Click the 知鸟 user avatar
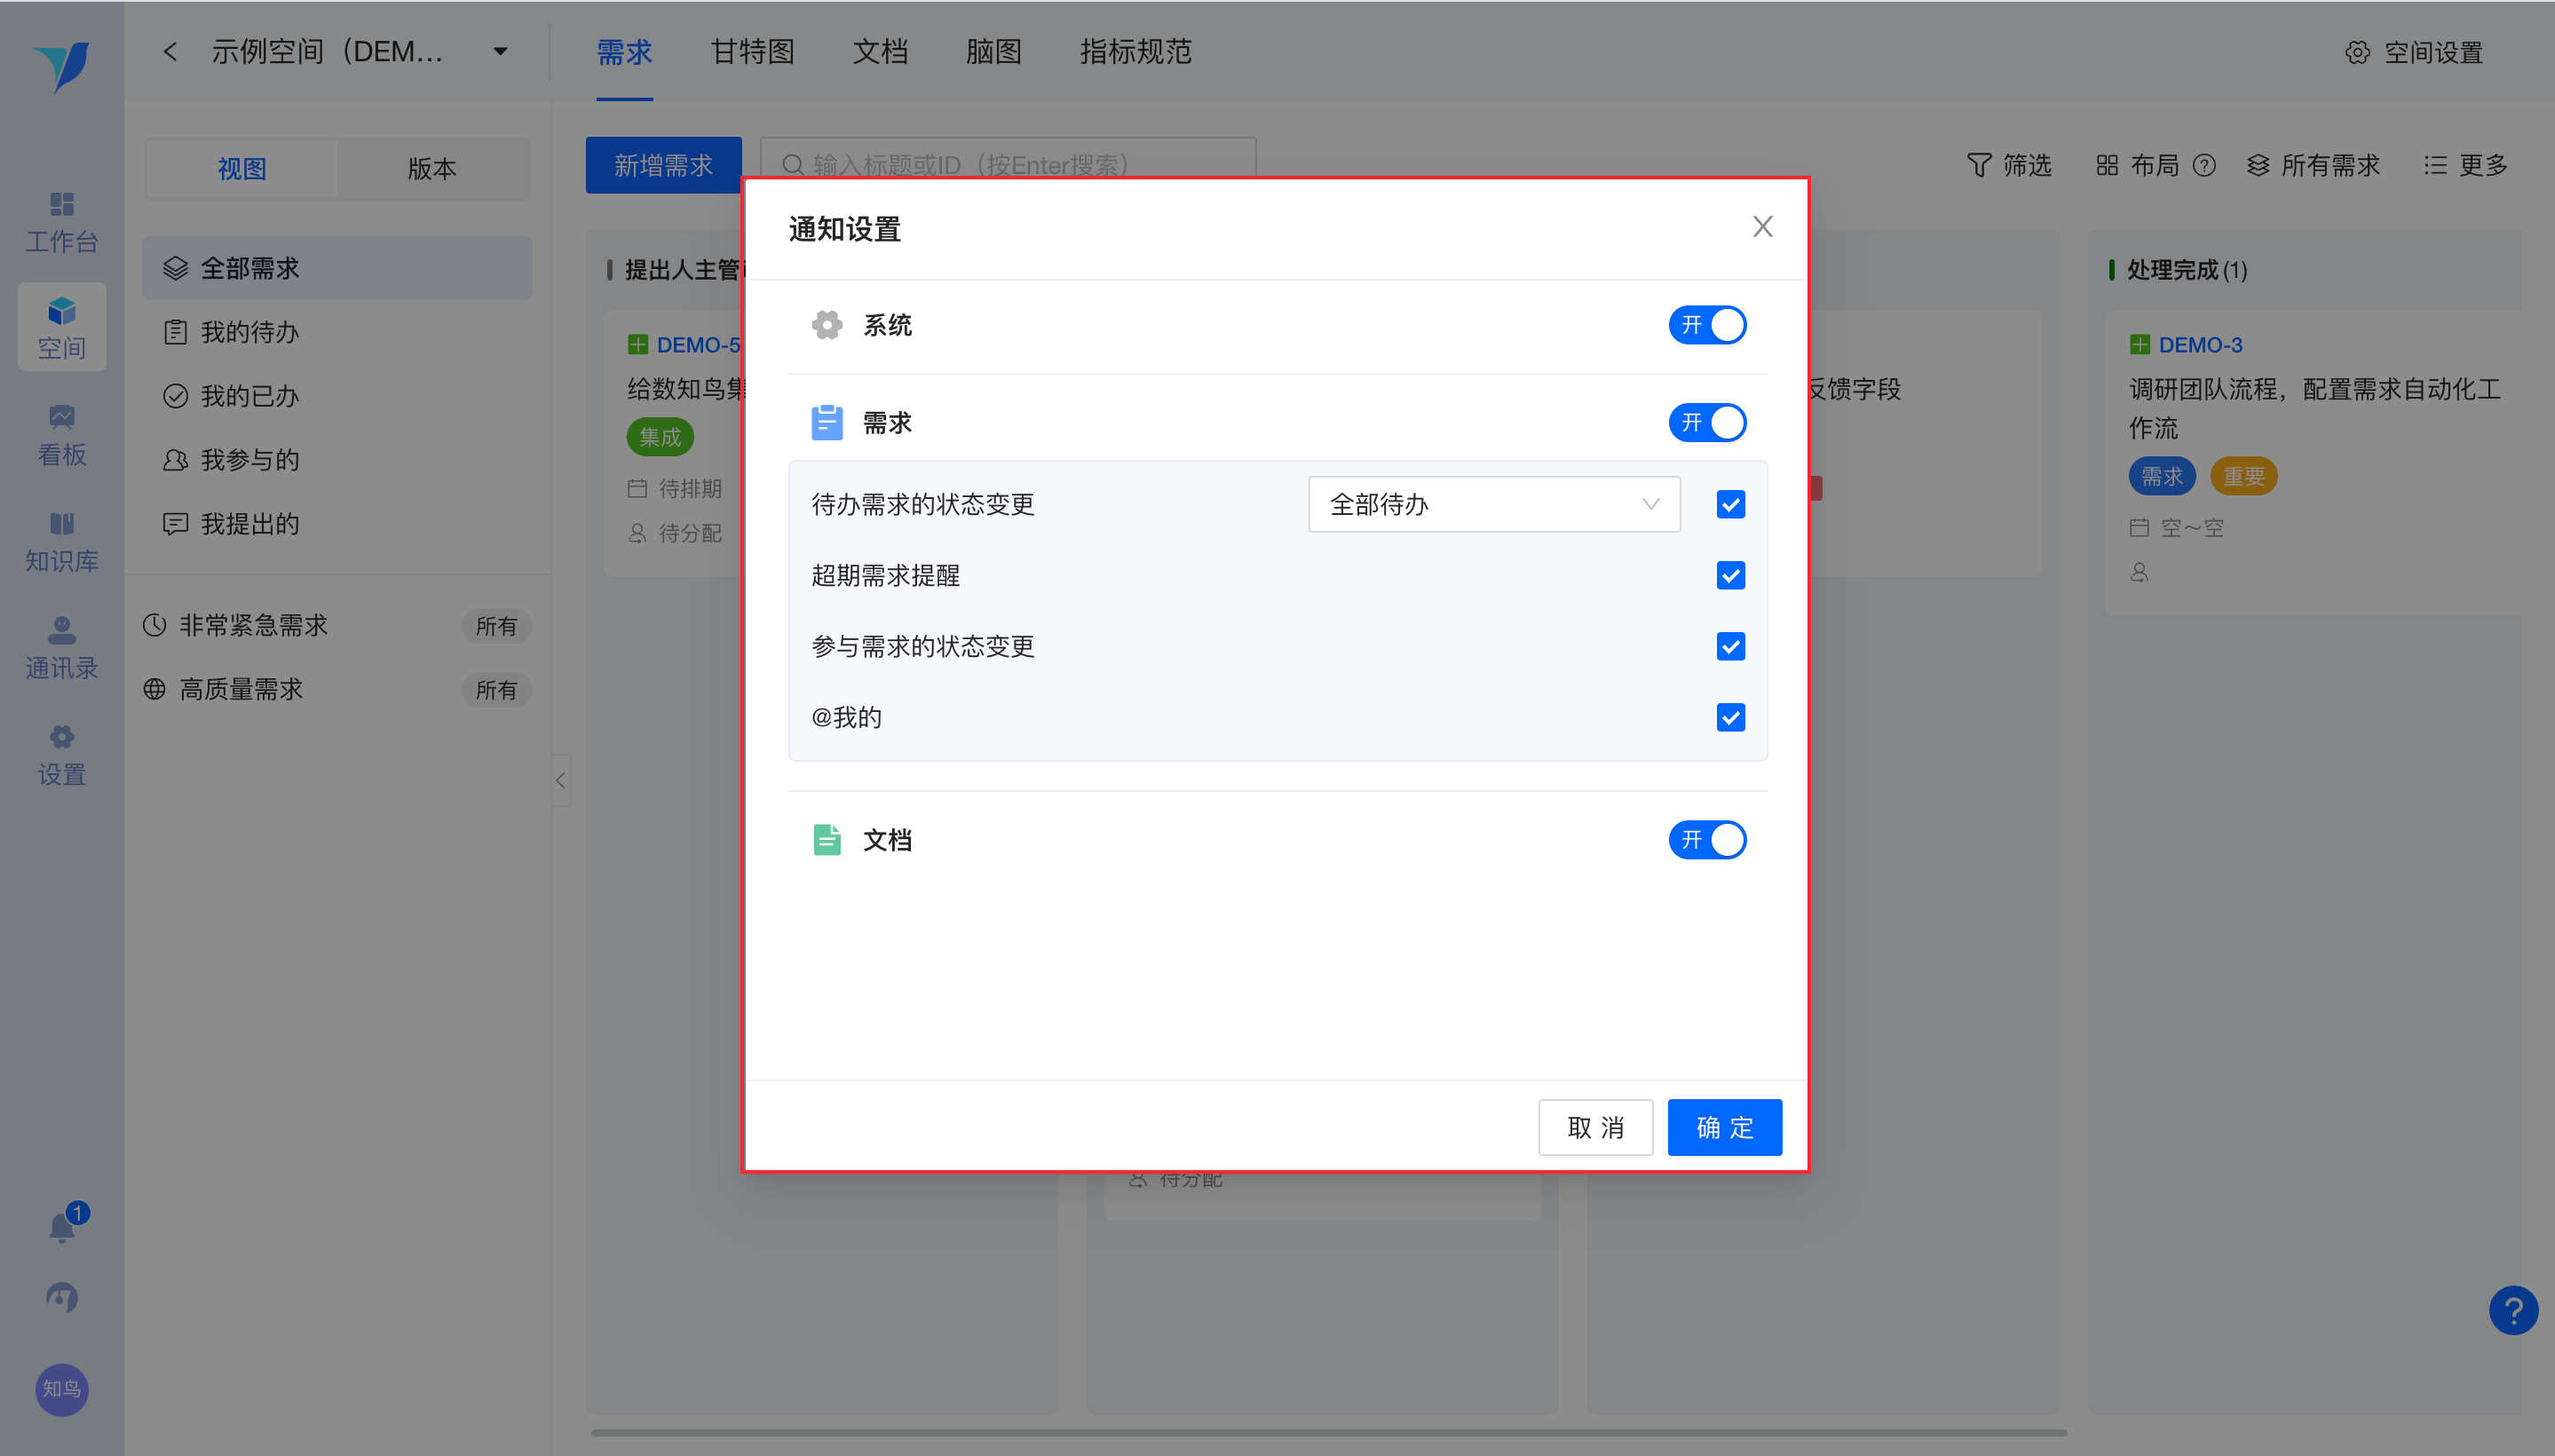The image size is (2555, 1456). tap(62, 1389)
